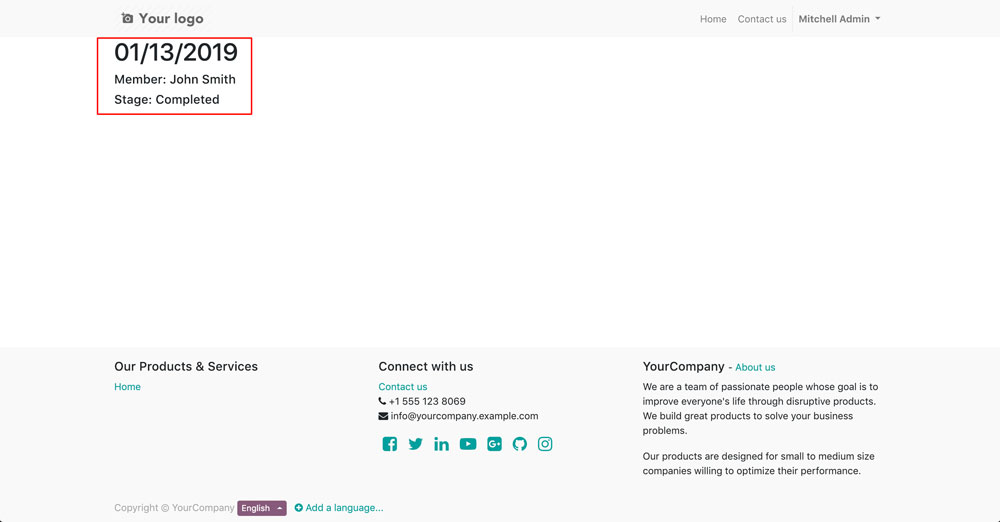Click the Member: John Smith text
This screenshot has width=1000, height=522.
tap(175, 79)
